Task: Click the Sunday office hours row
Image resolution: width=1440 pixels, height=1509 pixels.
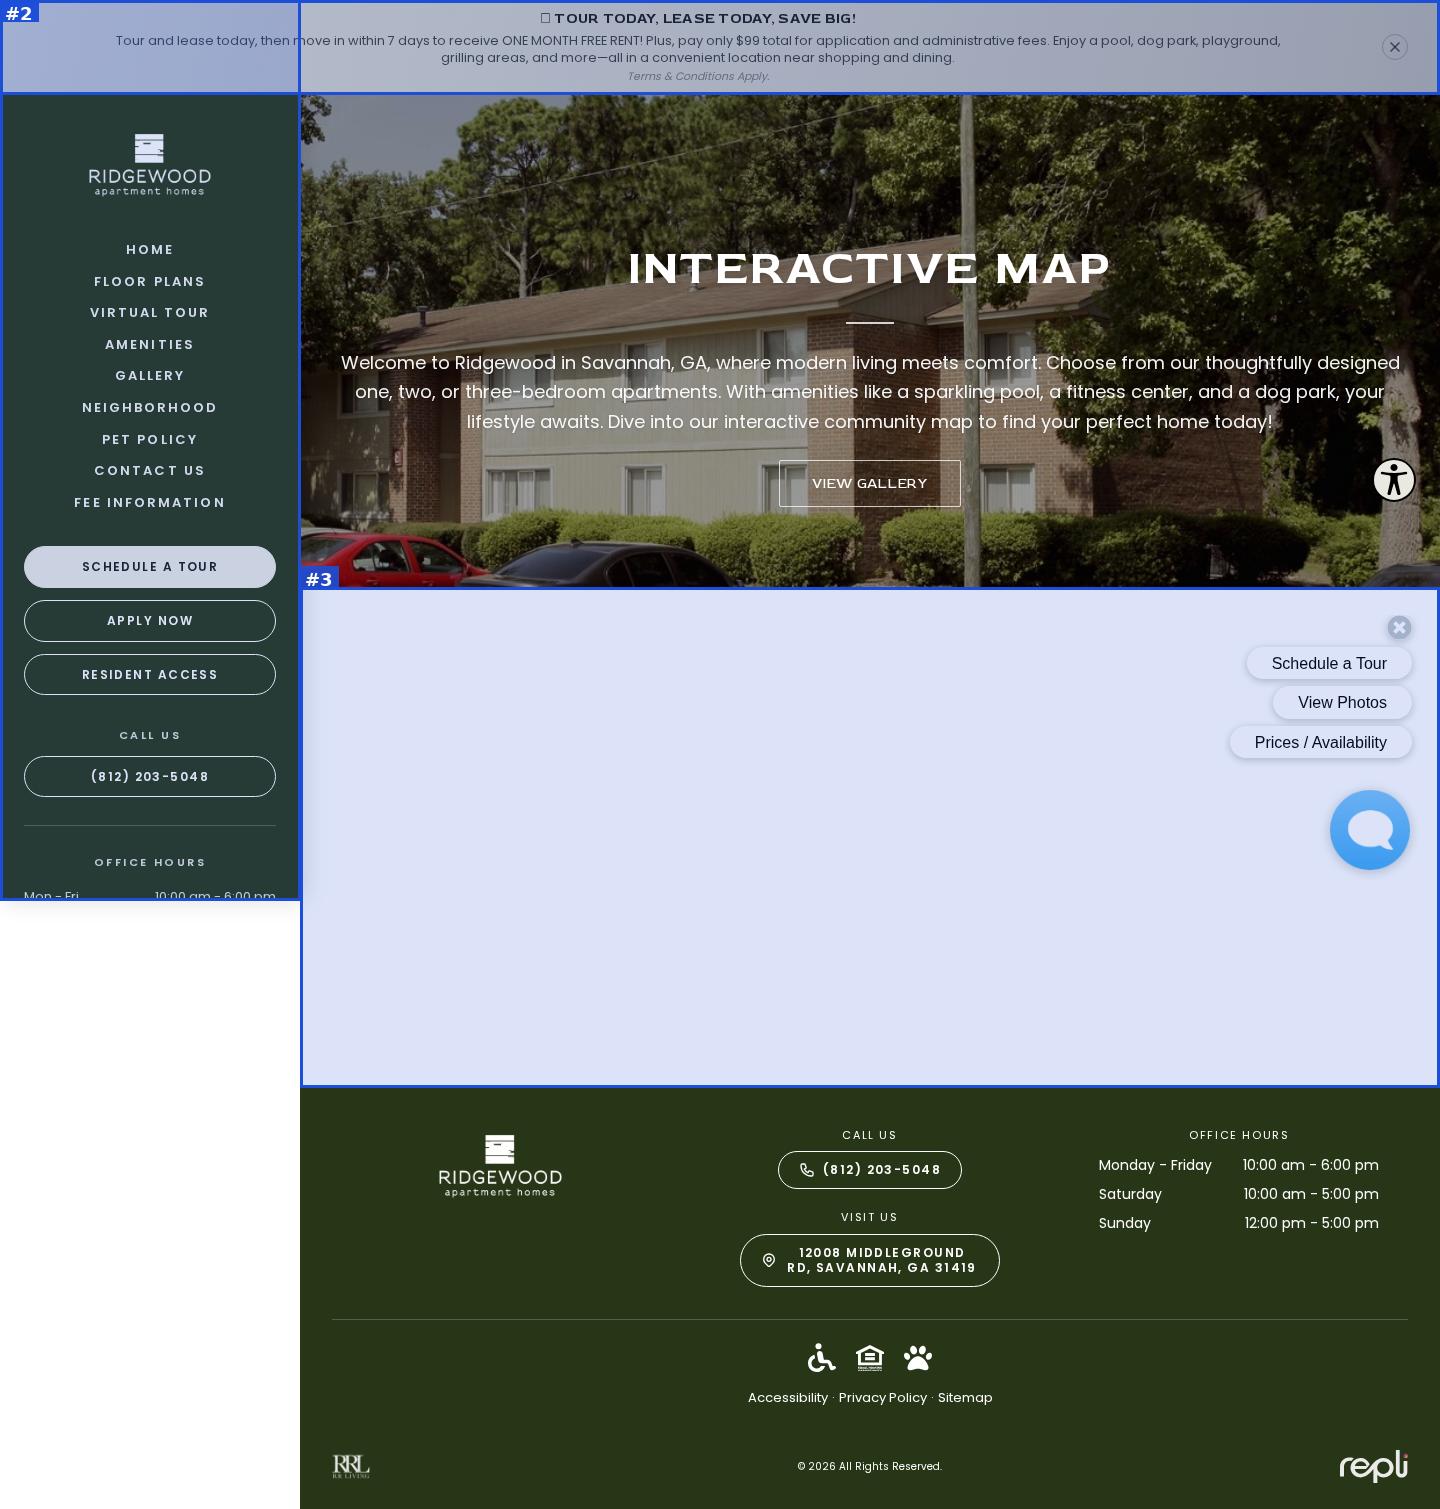Action: pos(1238,1223)
